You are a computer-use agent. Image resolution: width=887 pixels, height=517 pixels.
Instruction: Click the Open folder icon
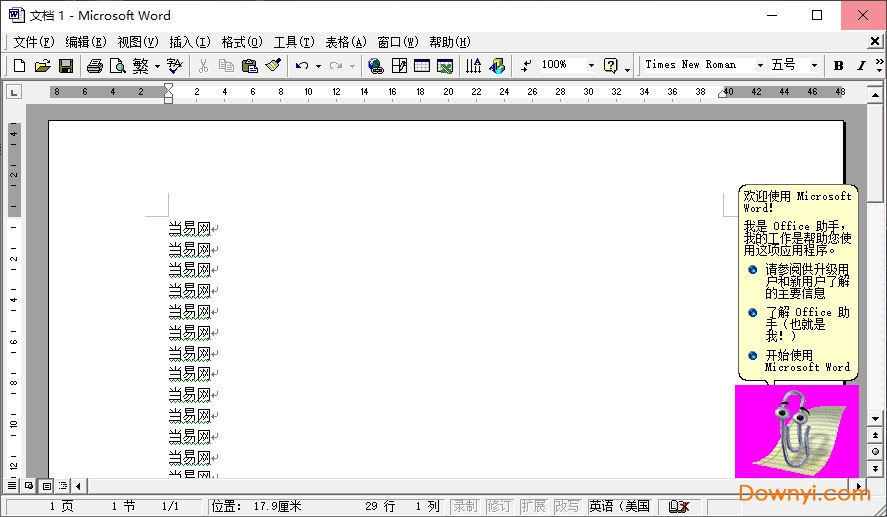pos(42,66)
